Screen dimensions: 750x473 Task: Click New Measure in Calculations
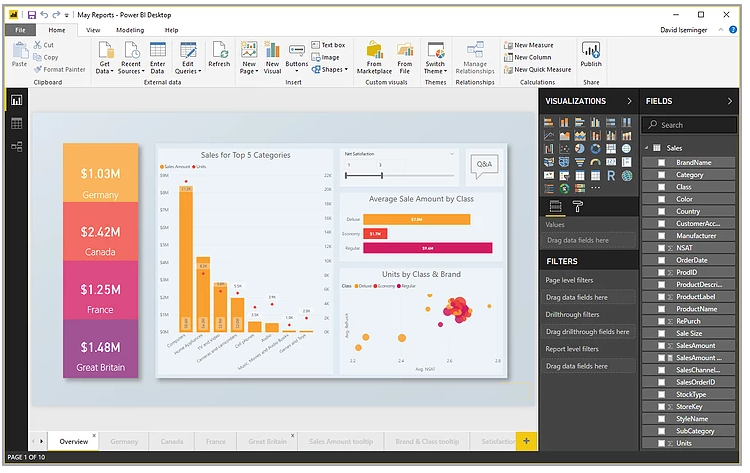(x=529, y=45)
